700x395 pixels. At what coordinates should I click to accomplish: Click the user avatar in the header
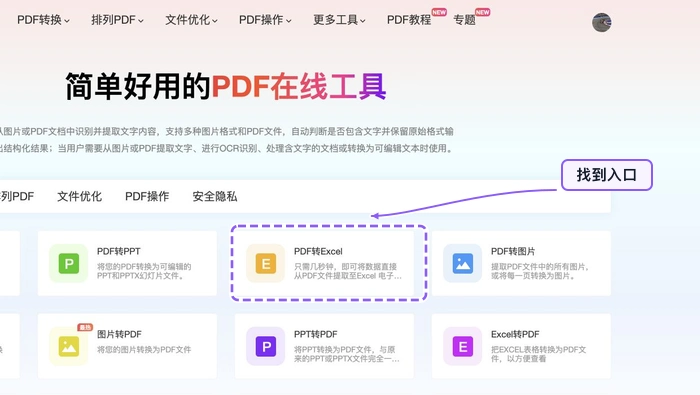[x=601, y=22]
